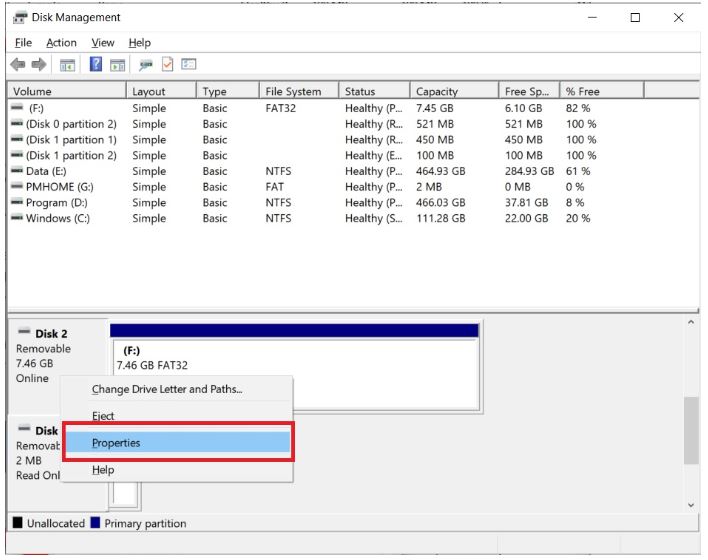The image size is (708, 560).
Task: Select the Data (E:) volume row
Action: coord(50,171)
